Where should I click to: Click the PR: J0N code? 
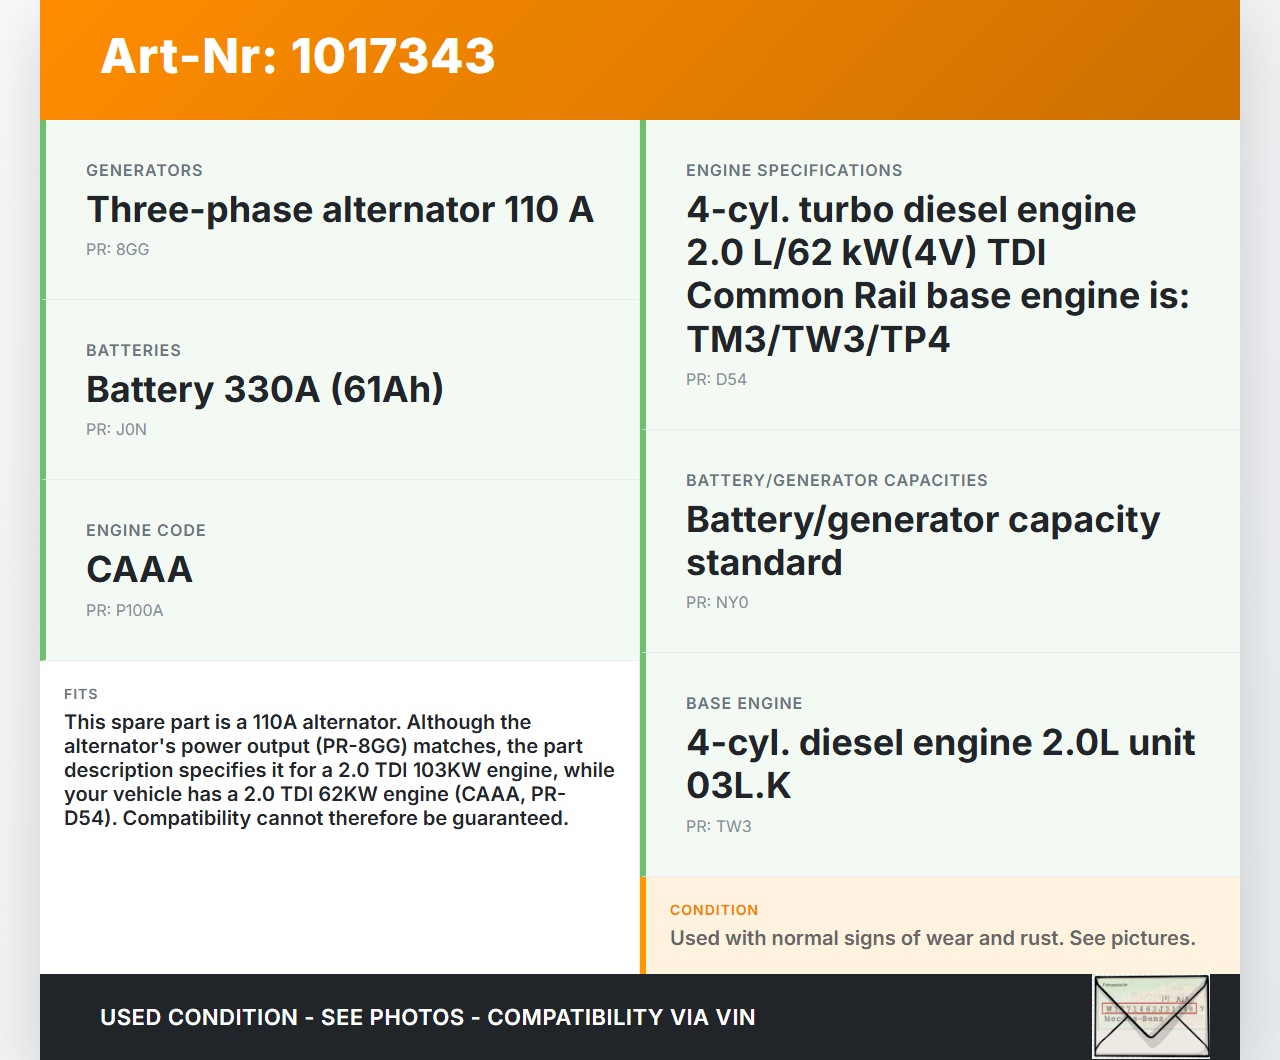(116, 430)
